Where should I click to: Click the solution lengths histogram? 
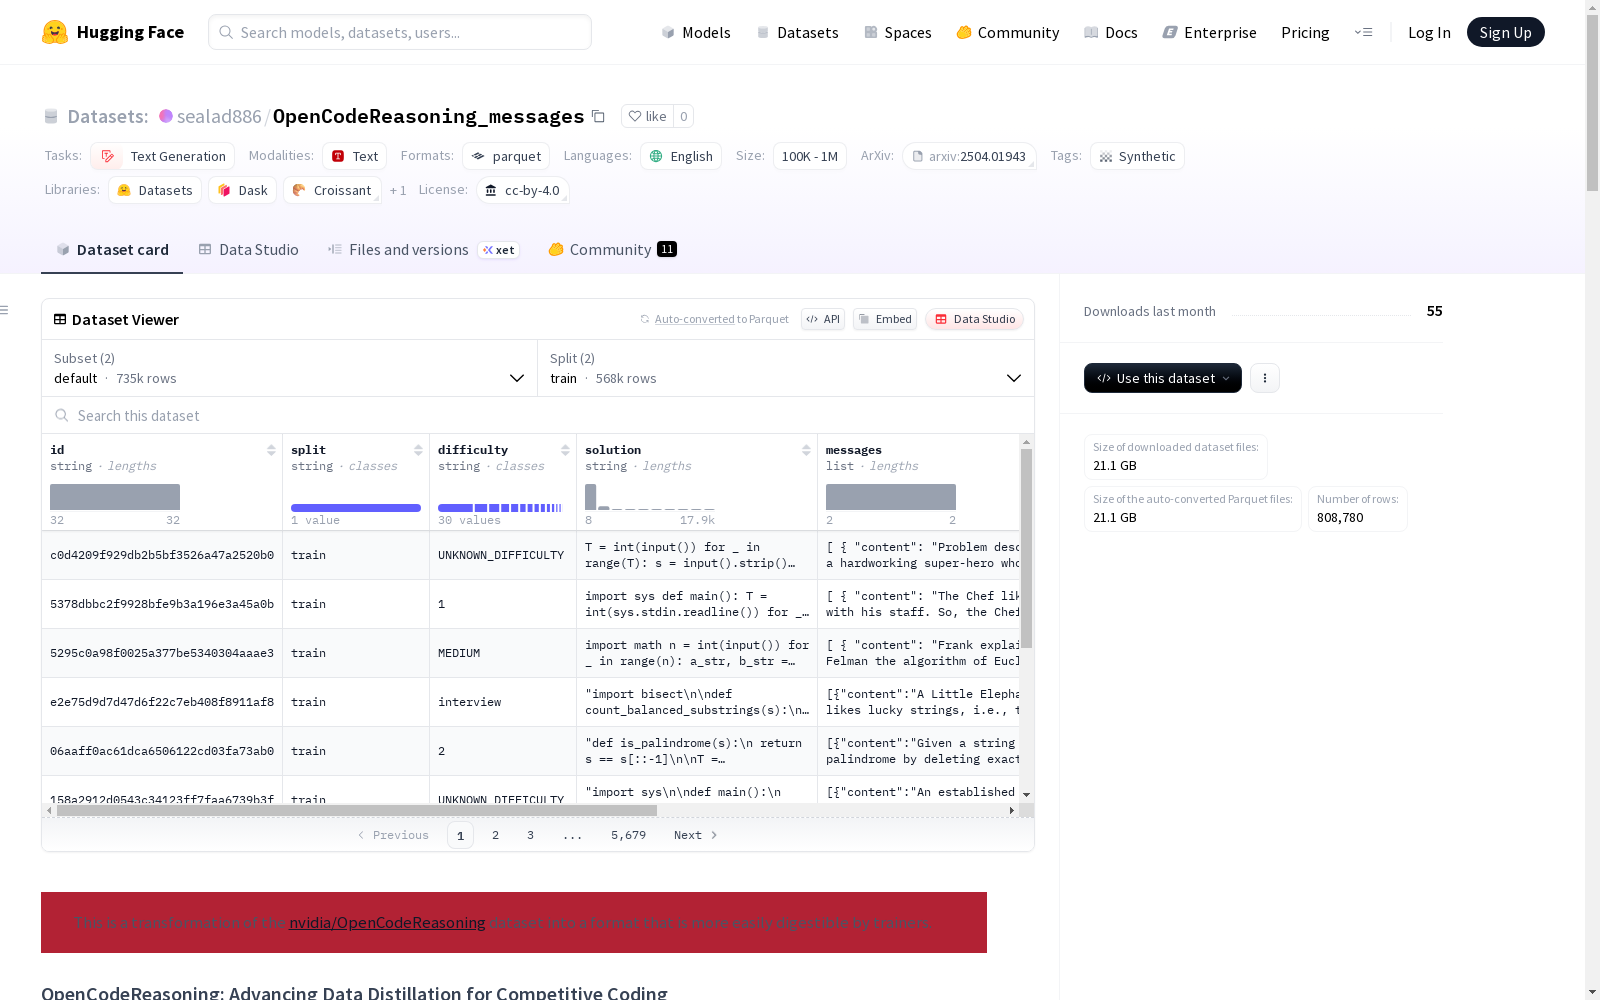click(x=650, y=497)
